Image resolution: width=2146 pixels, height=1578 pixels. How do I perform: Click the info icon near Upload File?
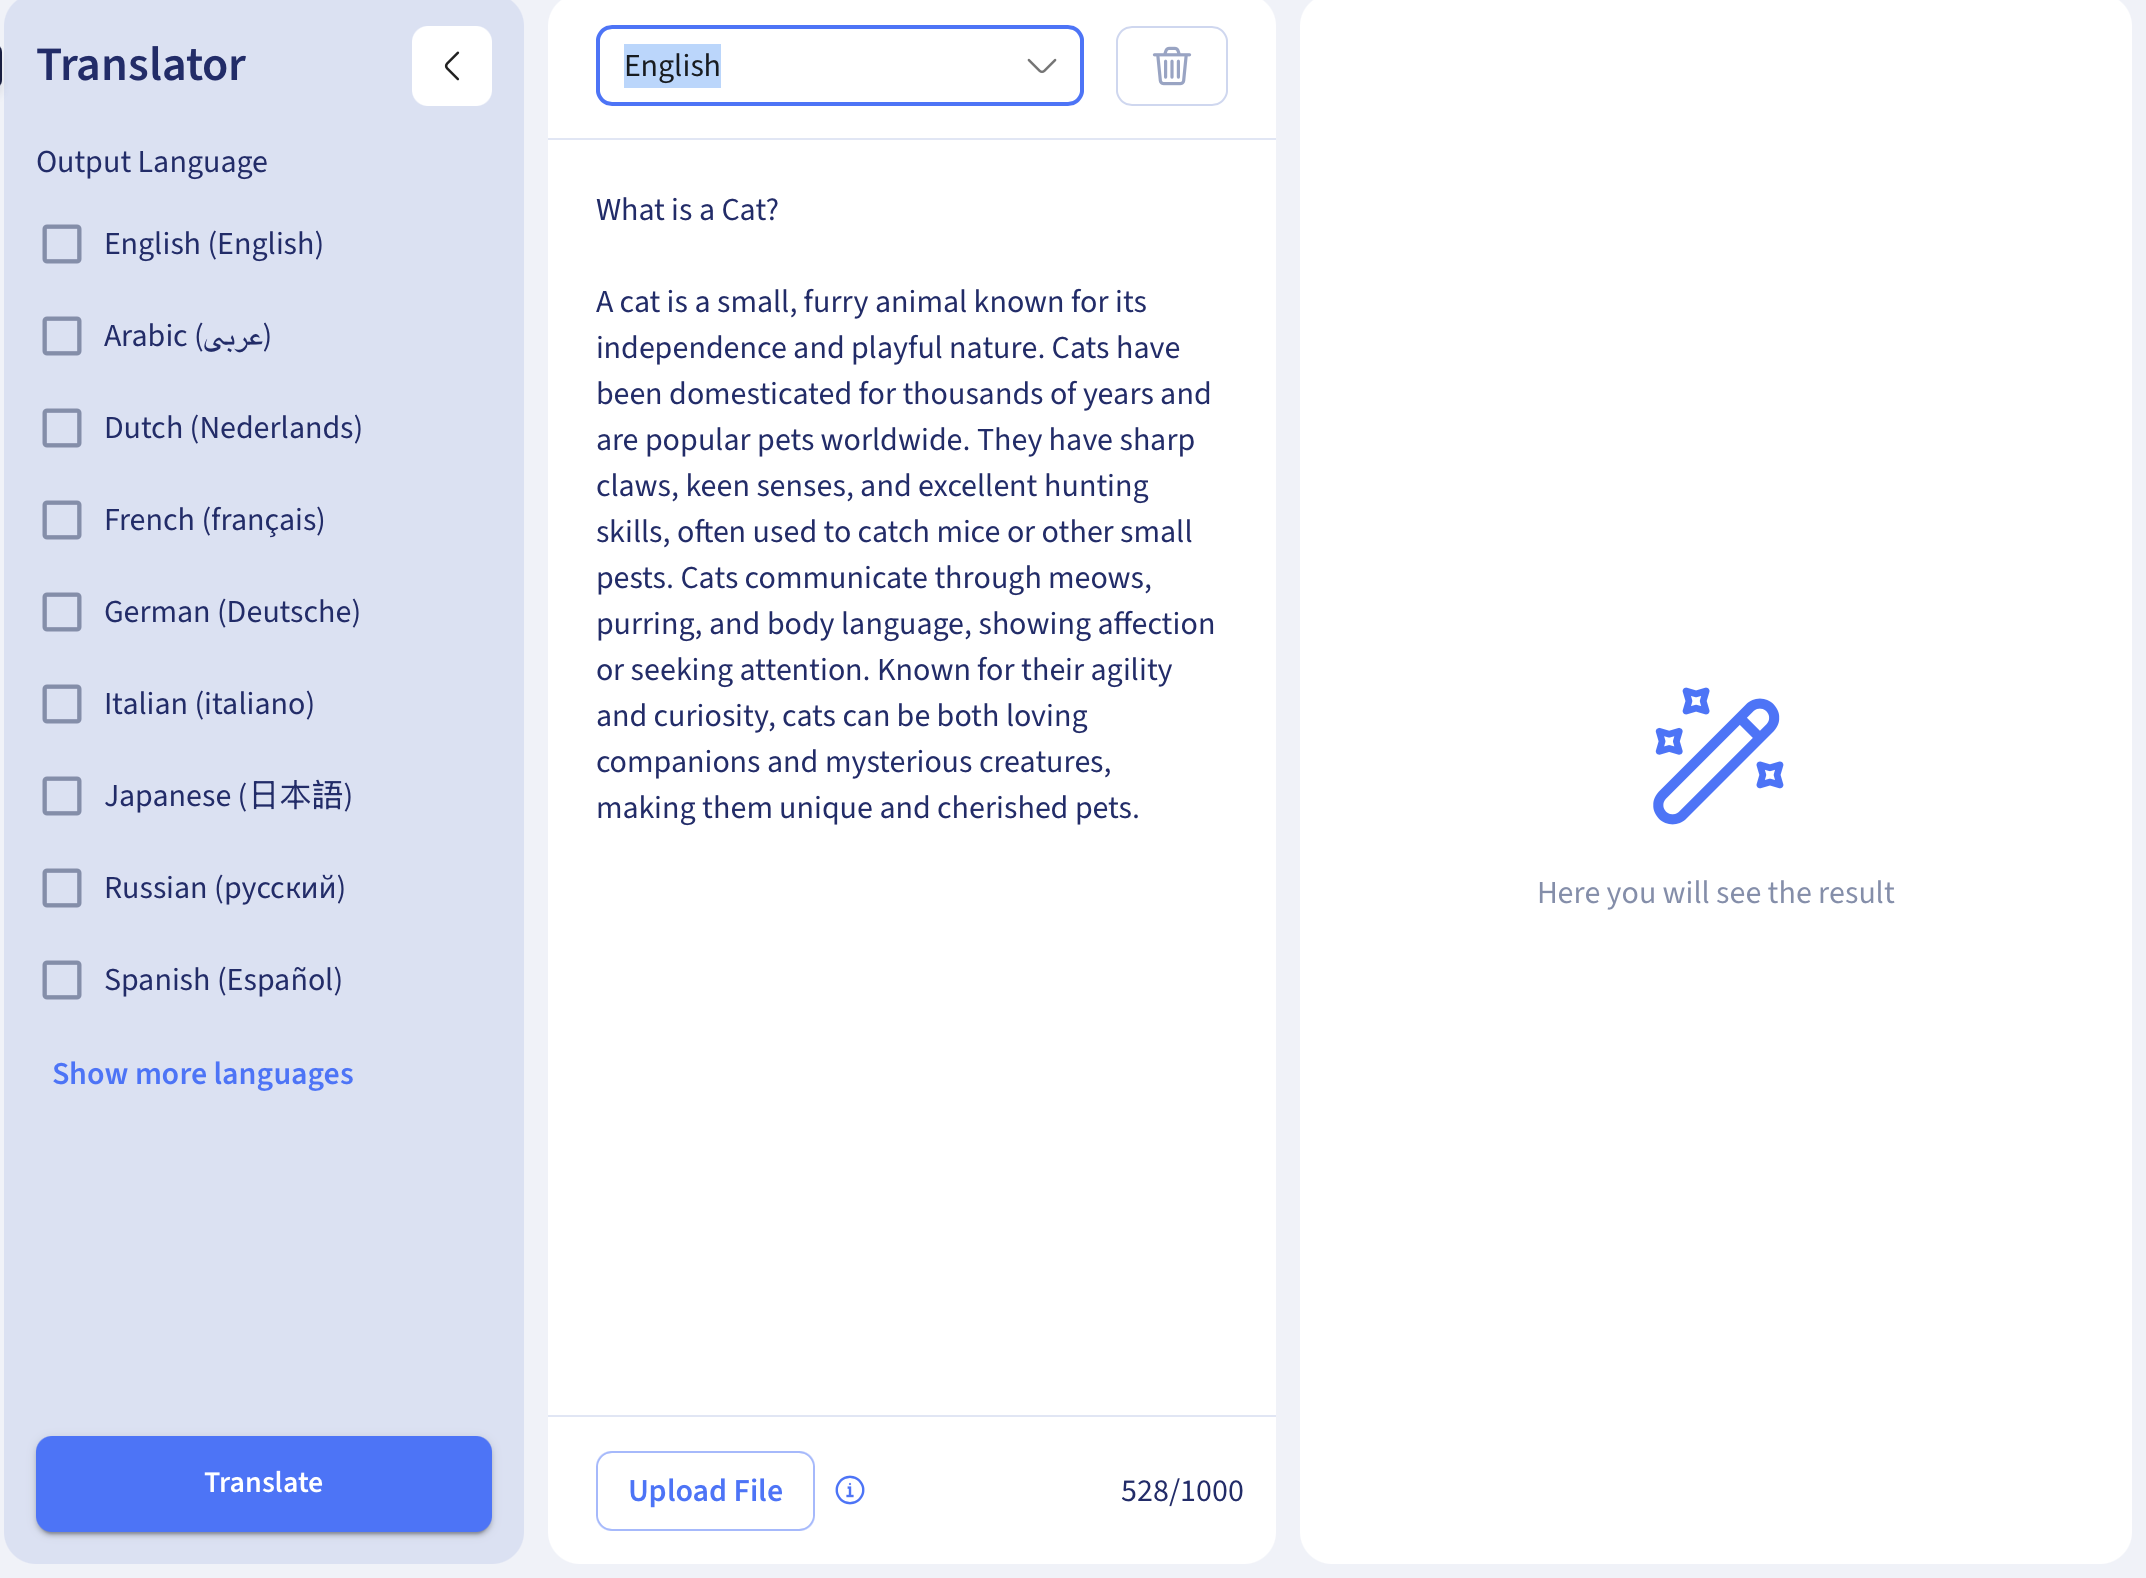[851, 1490]
